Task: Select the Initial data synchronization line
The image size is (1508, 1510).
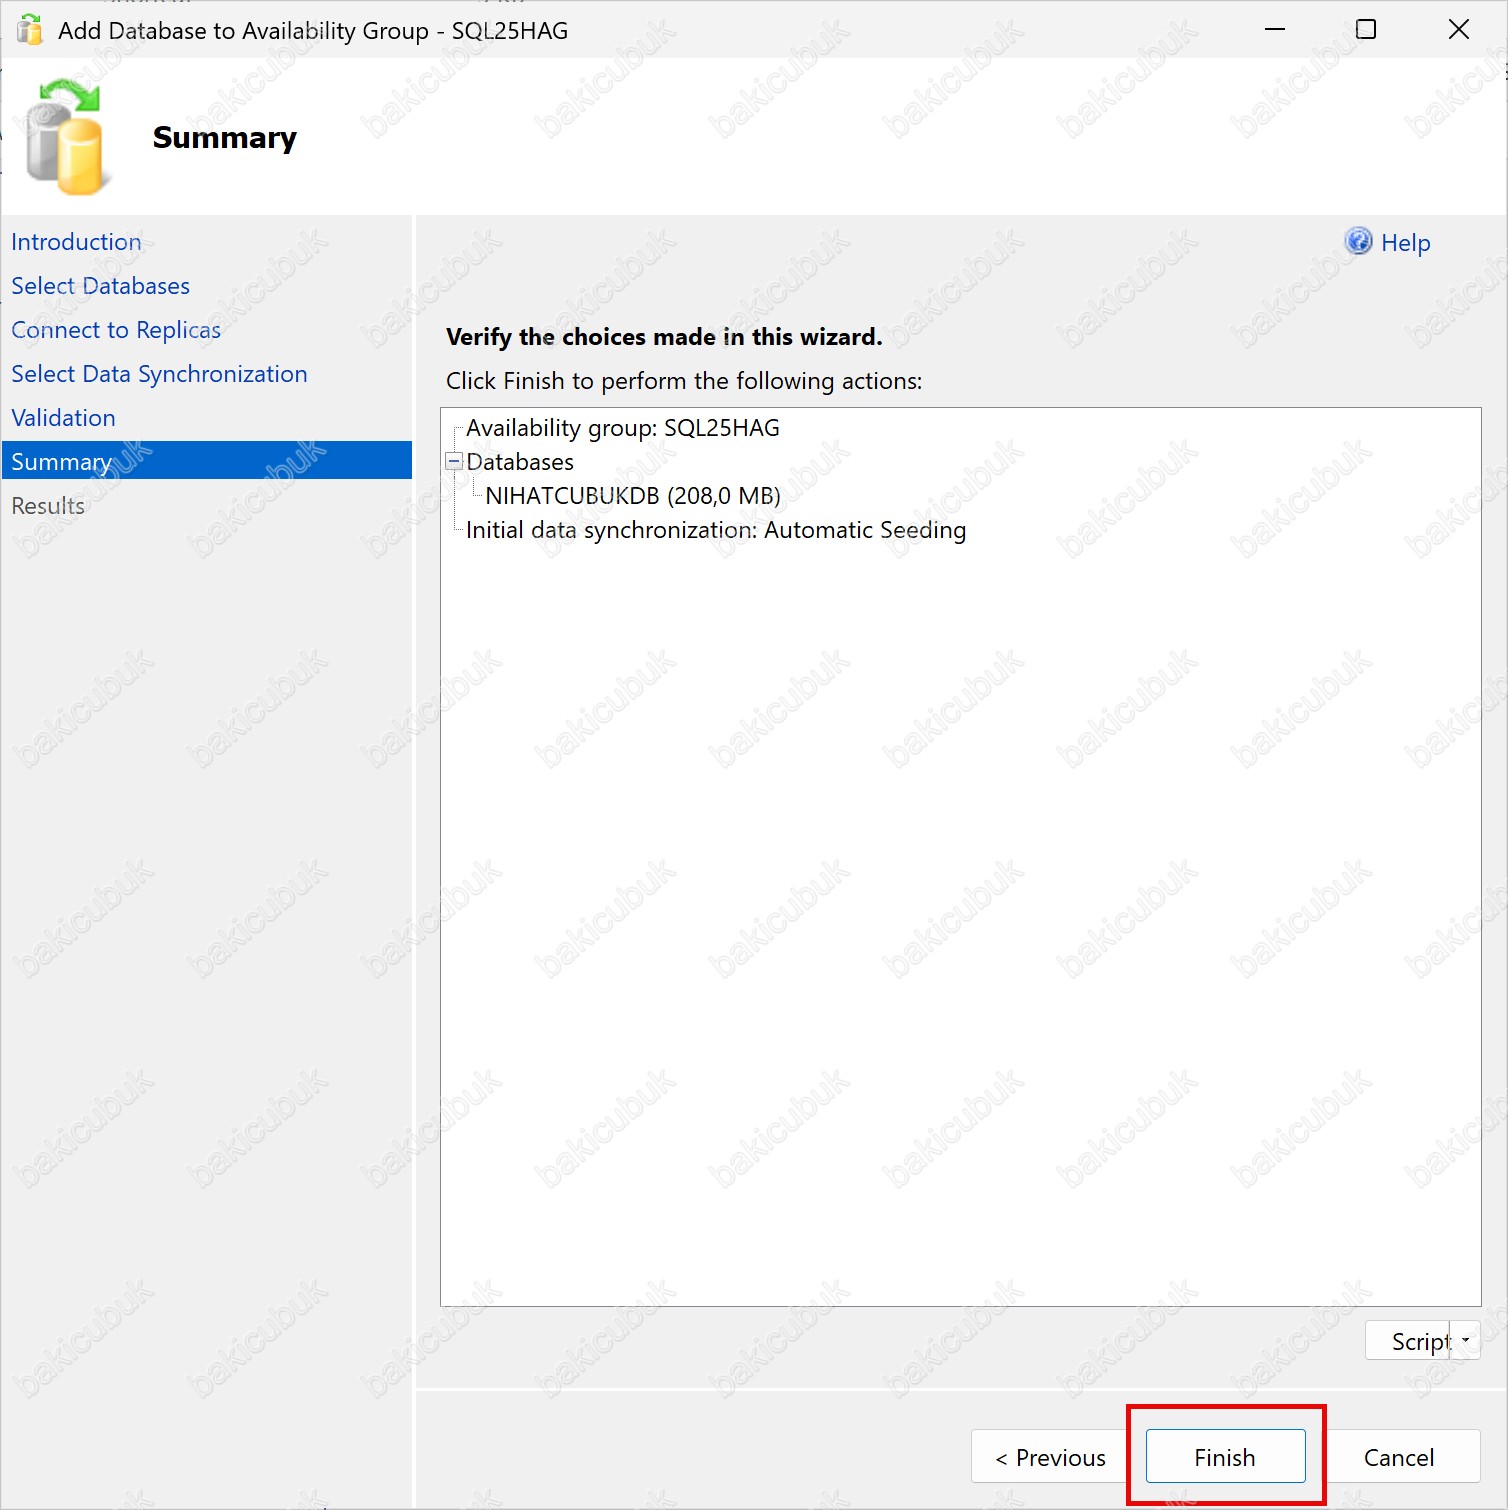Action: (715, 530)
